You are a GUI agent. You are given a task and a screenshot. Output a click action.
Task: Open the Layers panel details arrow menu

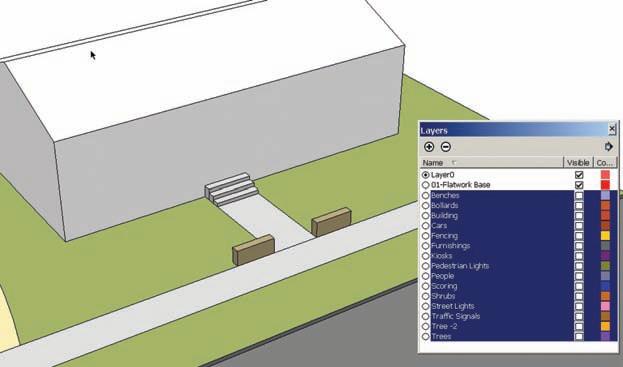[x=608, y=147]
